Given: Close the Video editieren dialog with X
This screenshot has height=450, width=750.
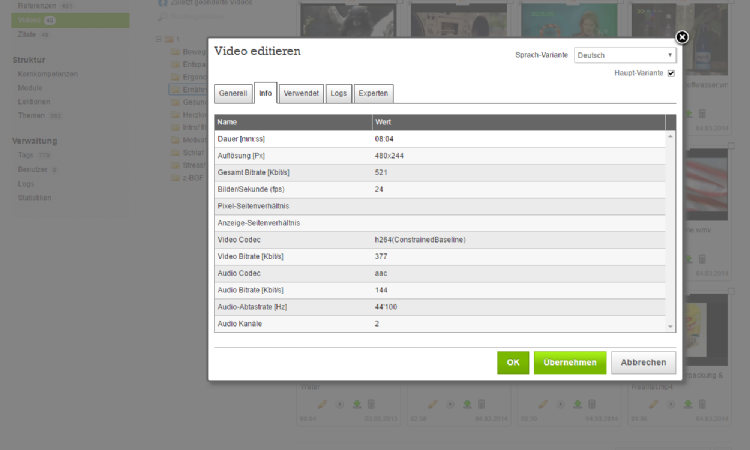Looking at the screenshot, I should pyautogui.click(x=682, y=37).
